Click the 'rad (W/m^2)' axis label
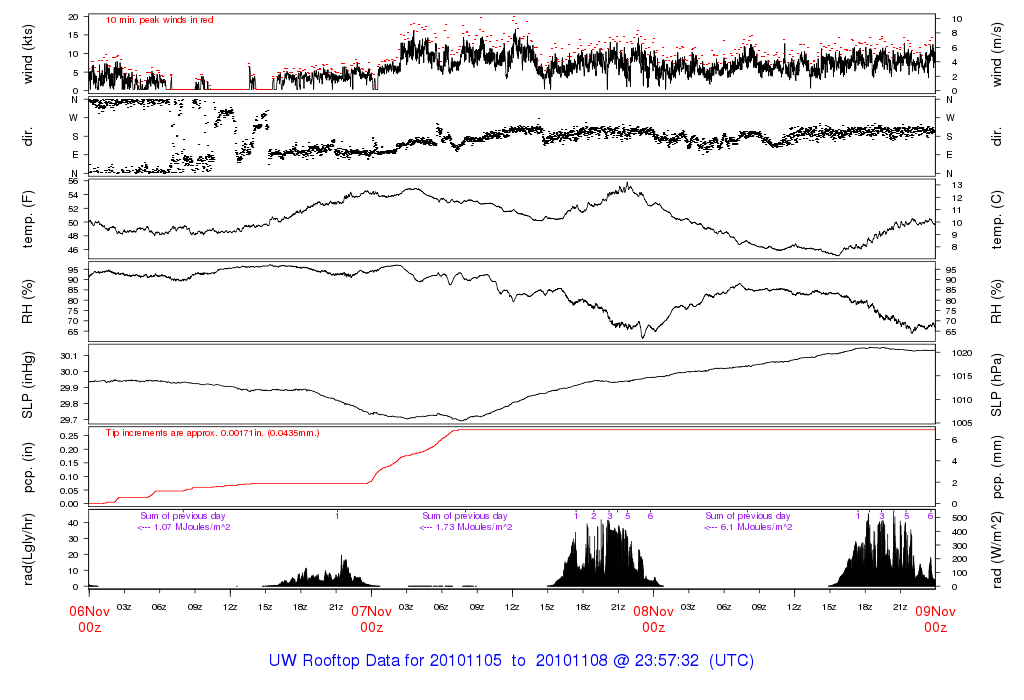 pos(997,550)
